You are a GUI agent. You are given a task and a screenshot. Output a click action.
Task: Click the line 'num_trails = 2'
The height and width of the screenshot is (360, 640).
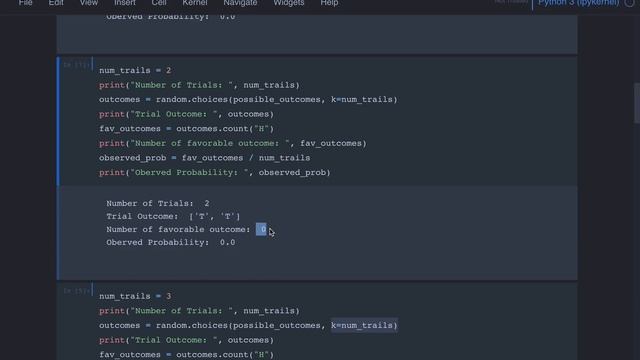(x=135, y=71)
